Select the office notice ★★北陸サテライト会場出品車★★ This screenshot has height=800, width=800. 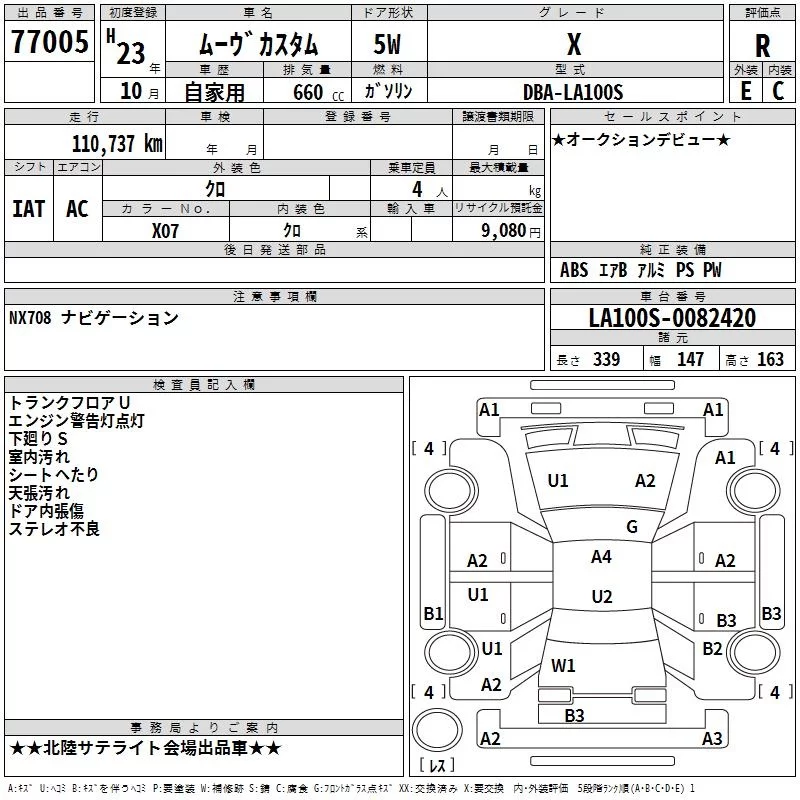145,748
